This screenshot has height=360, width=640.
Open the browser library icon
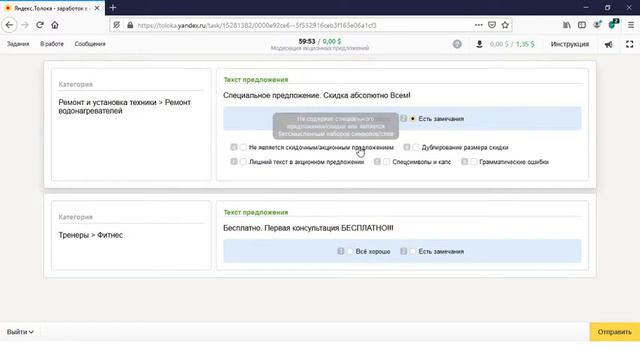coord(567,25)
